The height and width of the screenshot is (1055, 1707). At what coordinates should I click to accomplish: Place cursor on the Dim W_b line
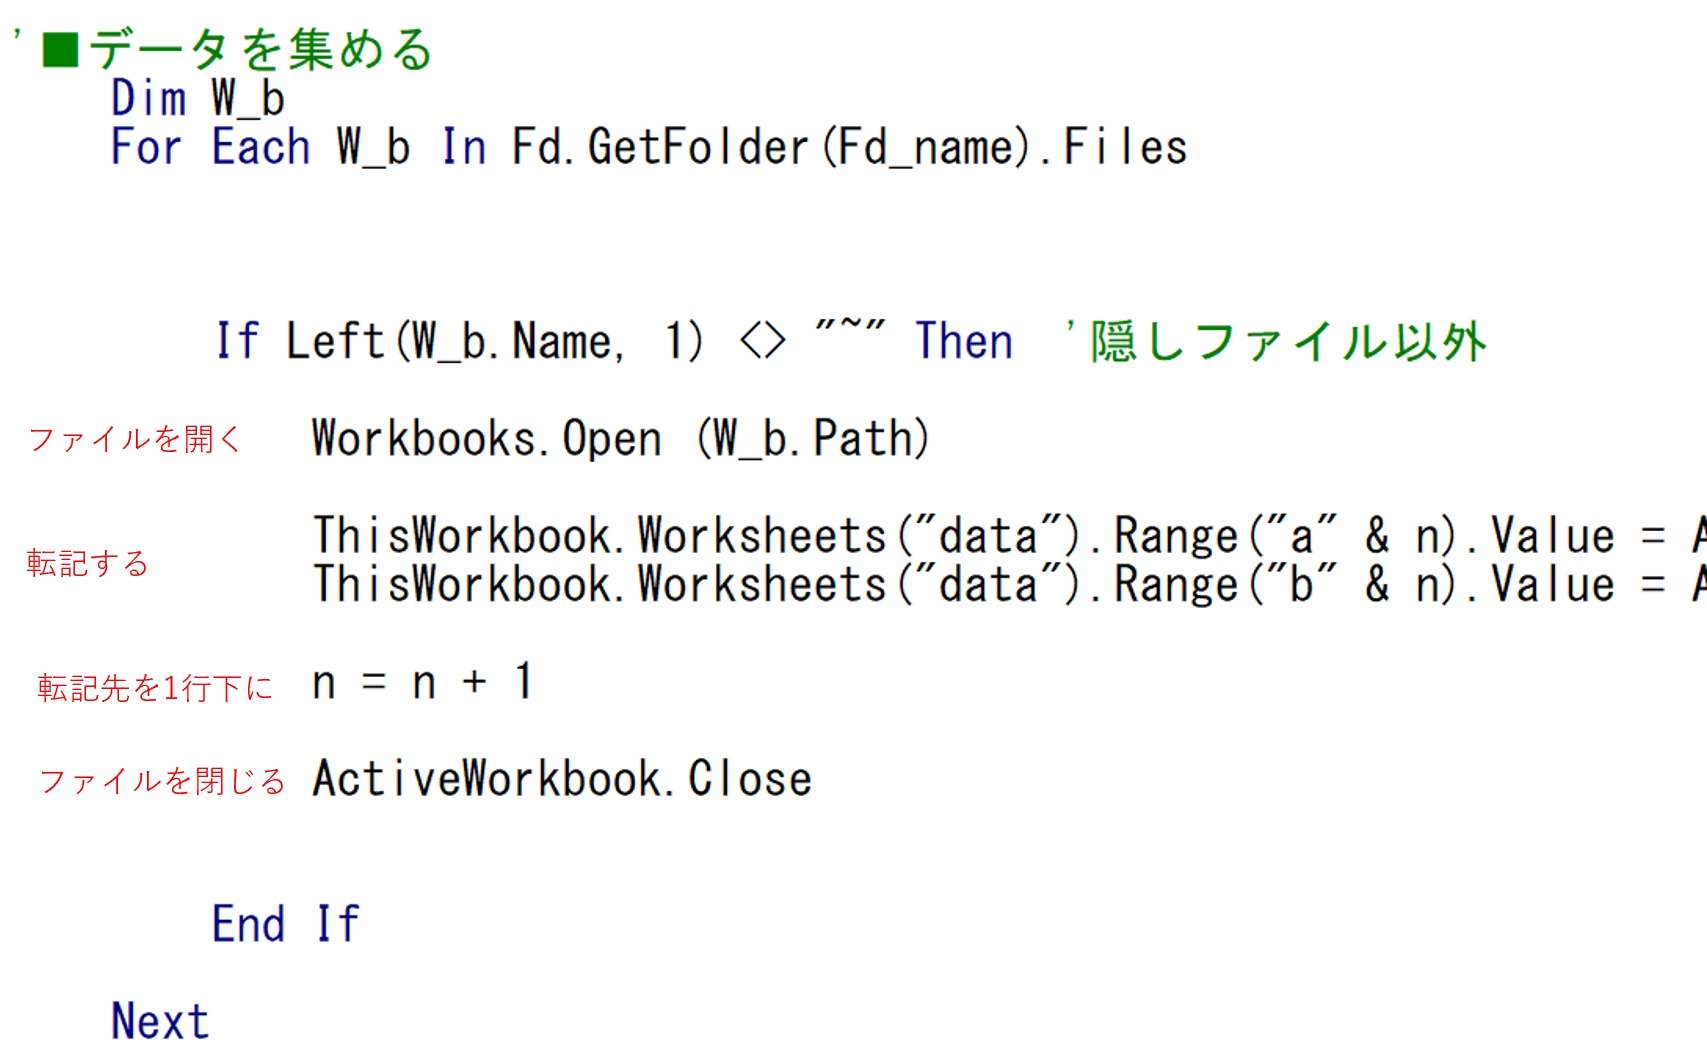(198, 99)
